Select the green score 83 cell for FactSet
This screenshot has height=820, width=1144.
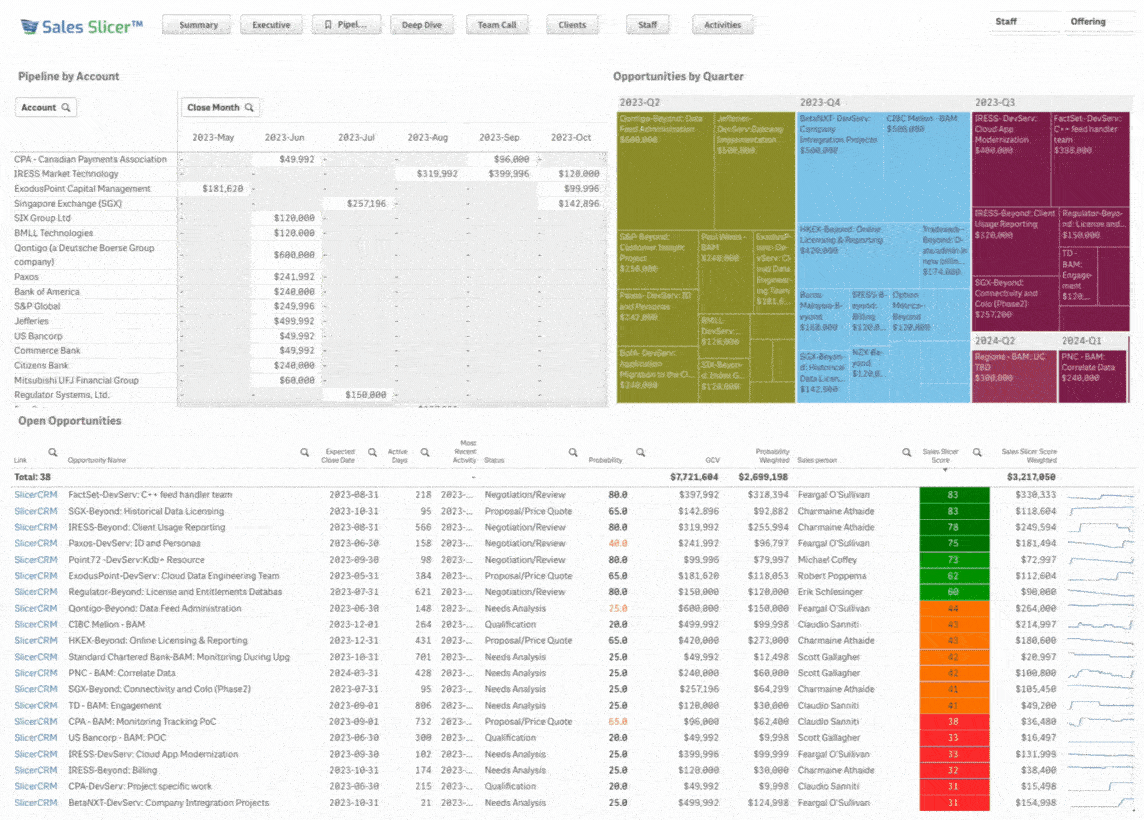point(953,495)
